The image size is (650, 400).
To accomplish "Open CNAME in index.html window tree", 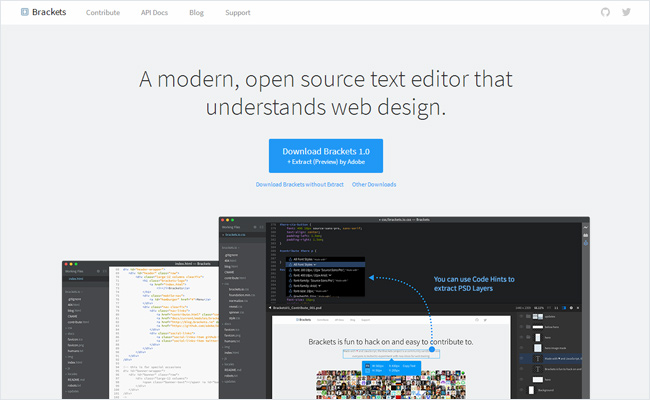I will click(73, 316).
